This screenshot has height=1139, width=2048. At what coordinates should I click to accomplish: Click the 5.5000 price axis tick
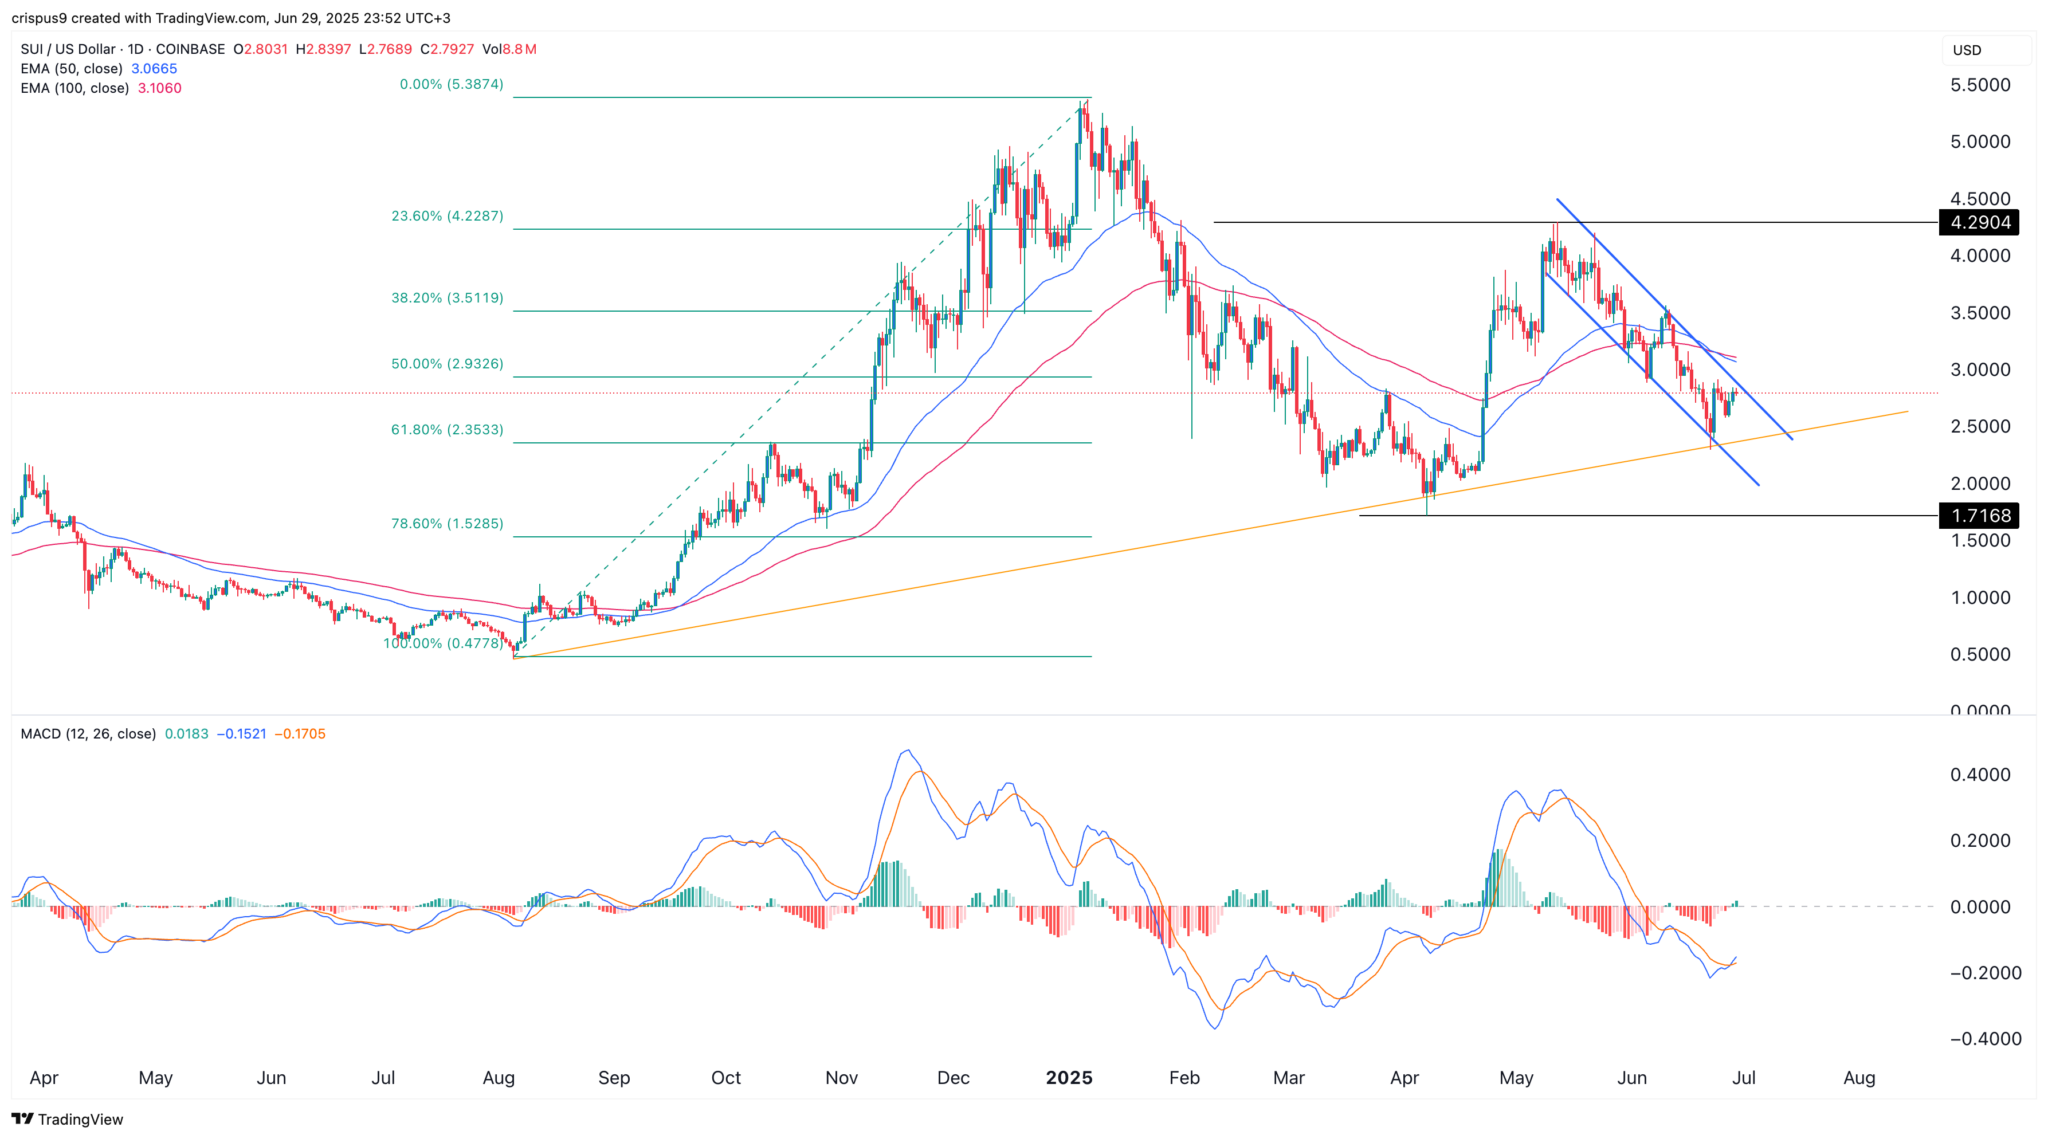click(x=1980, y=85)
